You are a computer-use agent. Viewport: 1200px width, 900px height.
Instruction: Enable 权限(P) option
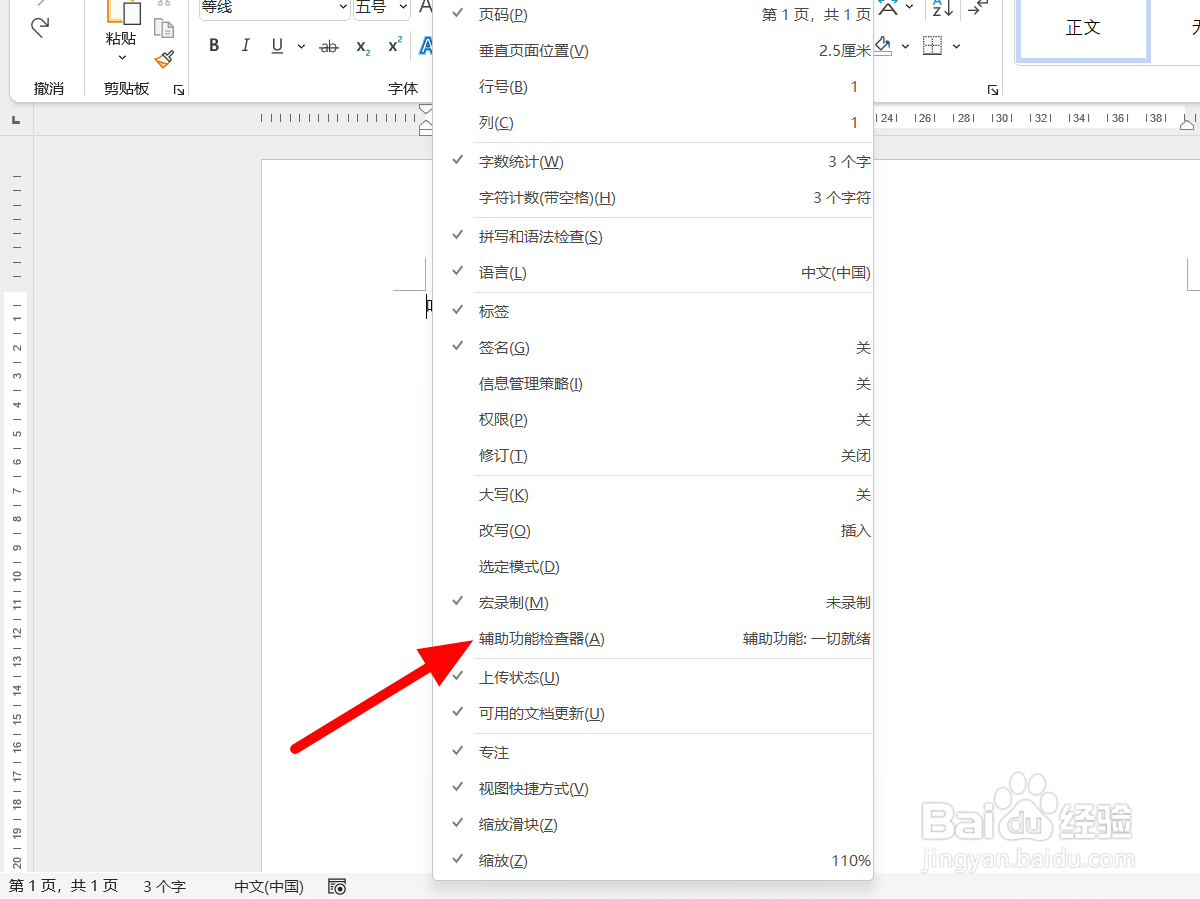[653, 420]
